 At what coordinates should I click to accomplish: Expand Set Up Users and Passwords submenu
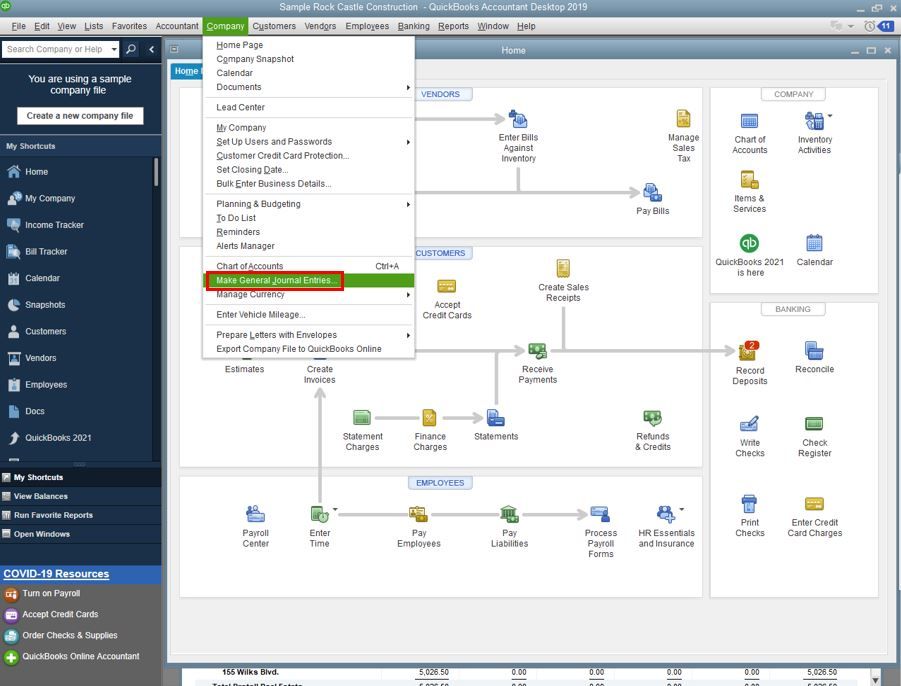(x=408, y=142)
